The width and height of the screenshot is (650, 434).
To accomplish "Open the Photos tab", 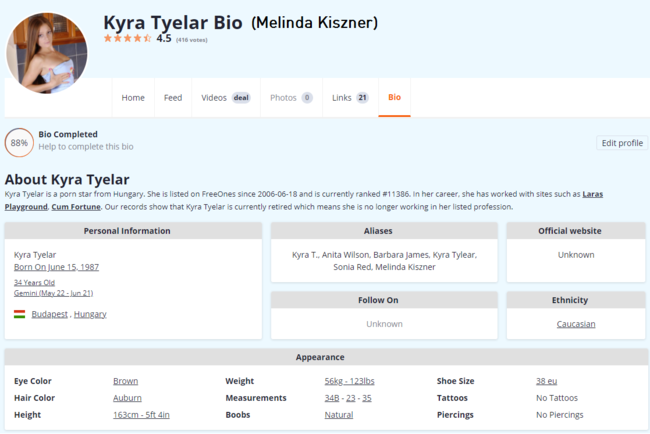I will tap(291, 98).
